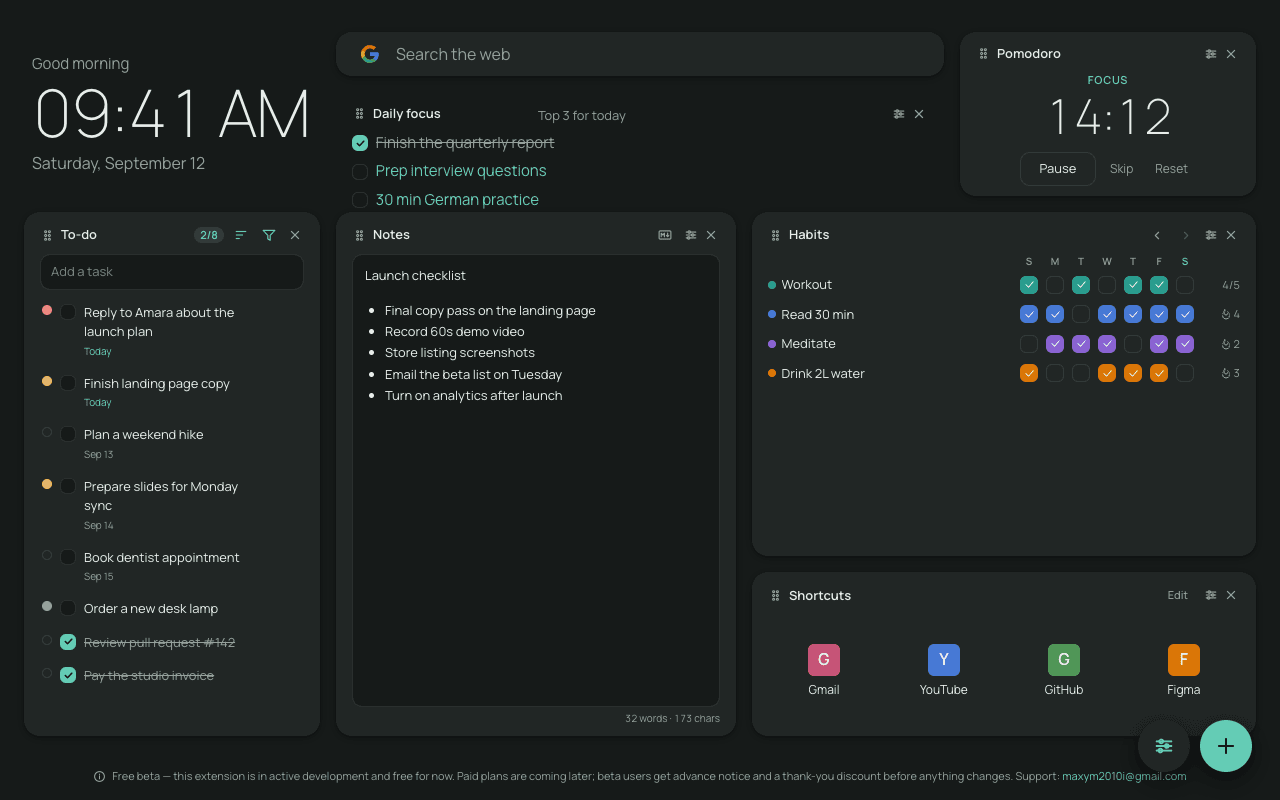Click the Record 60s demo video note line
The width and height of the screenshot is (1280, 800).
coord(455,332)
